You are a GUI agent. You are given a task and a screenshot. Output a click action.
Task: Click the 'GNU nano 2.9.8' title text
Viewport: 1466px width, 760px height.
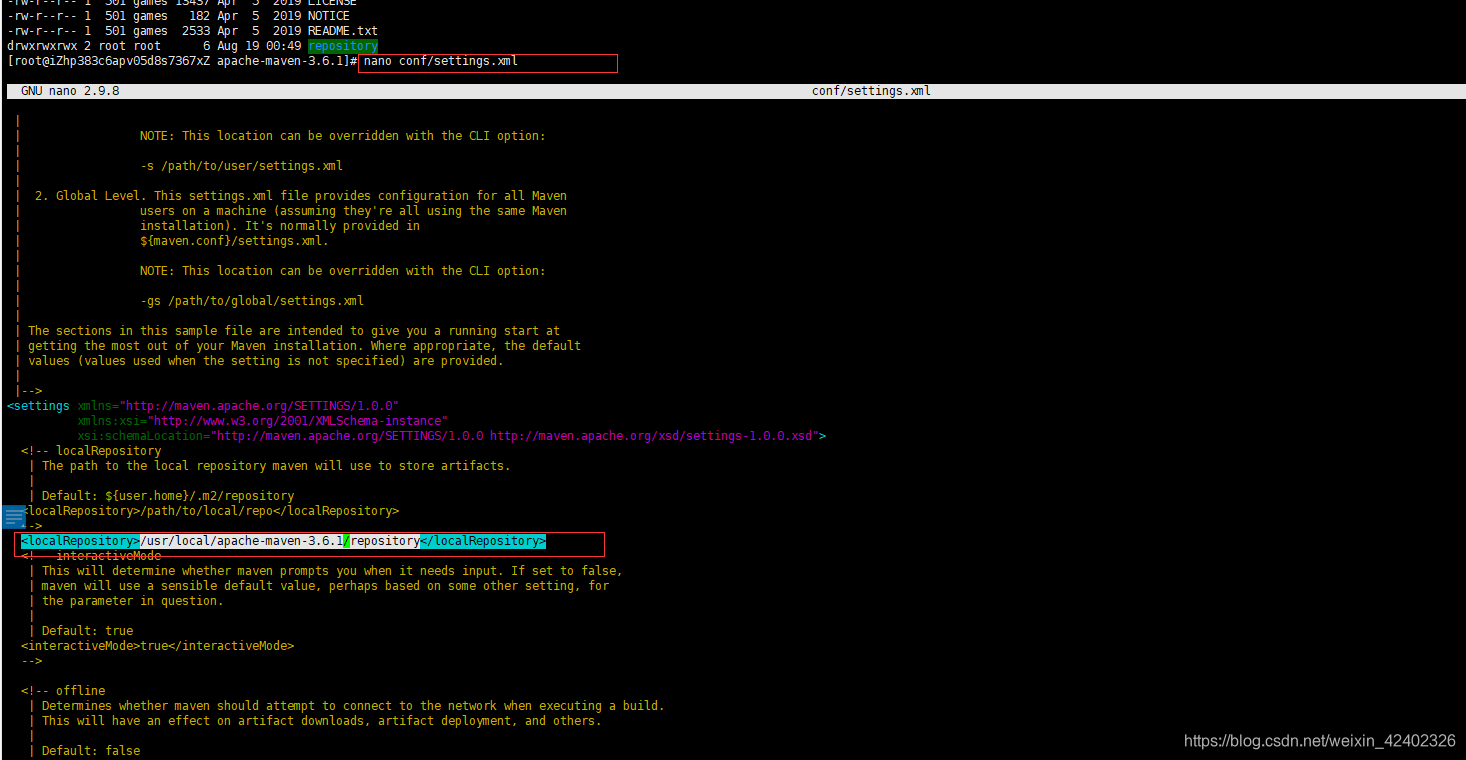70,91
